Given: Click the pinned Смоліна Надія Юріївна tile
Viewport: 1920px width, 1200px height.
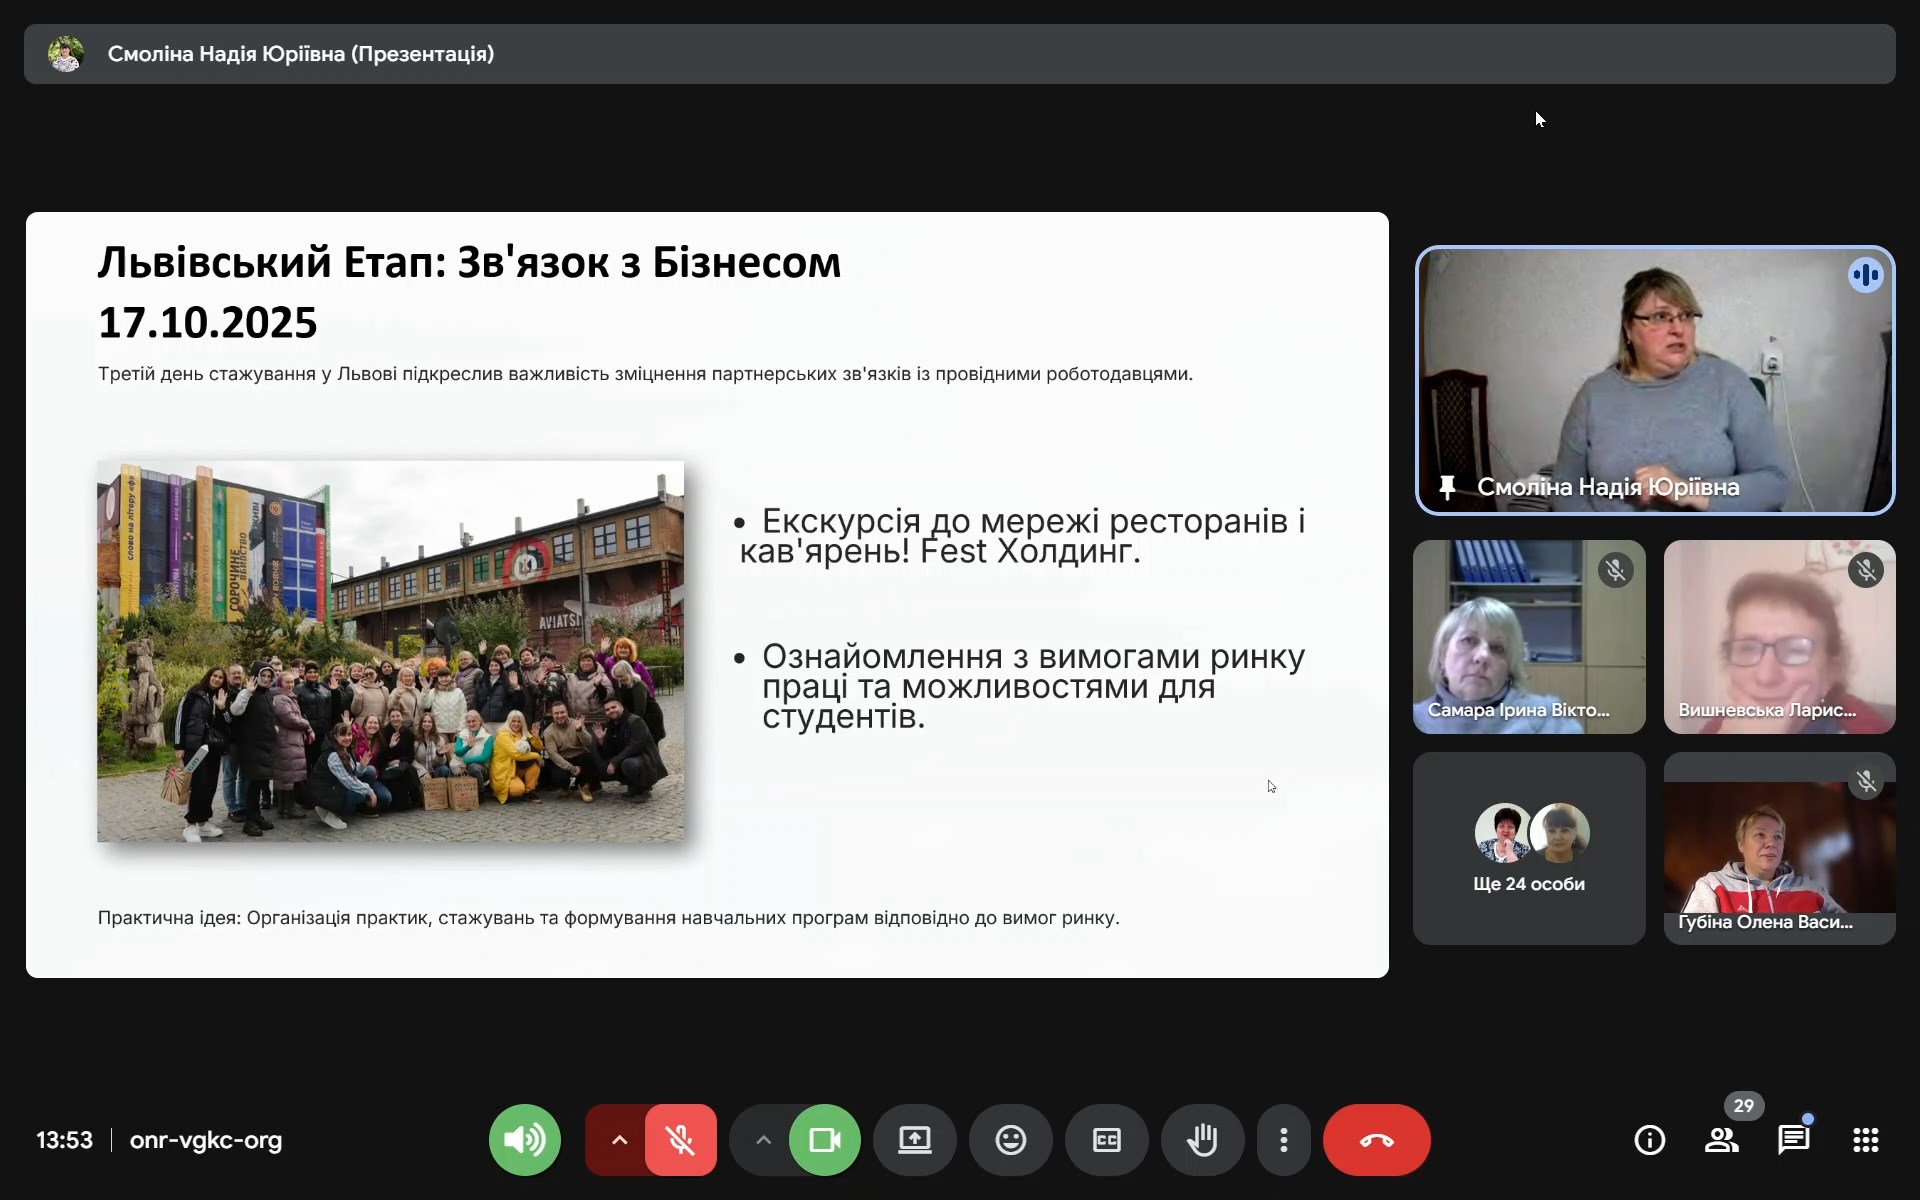Looking at the screenshot, I should [1654, 380].
